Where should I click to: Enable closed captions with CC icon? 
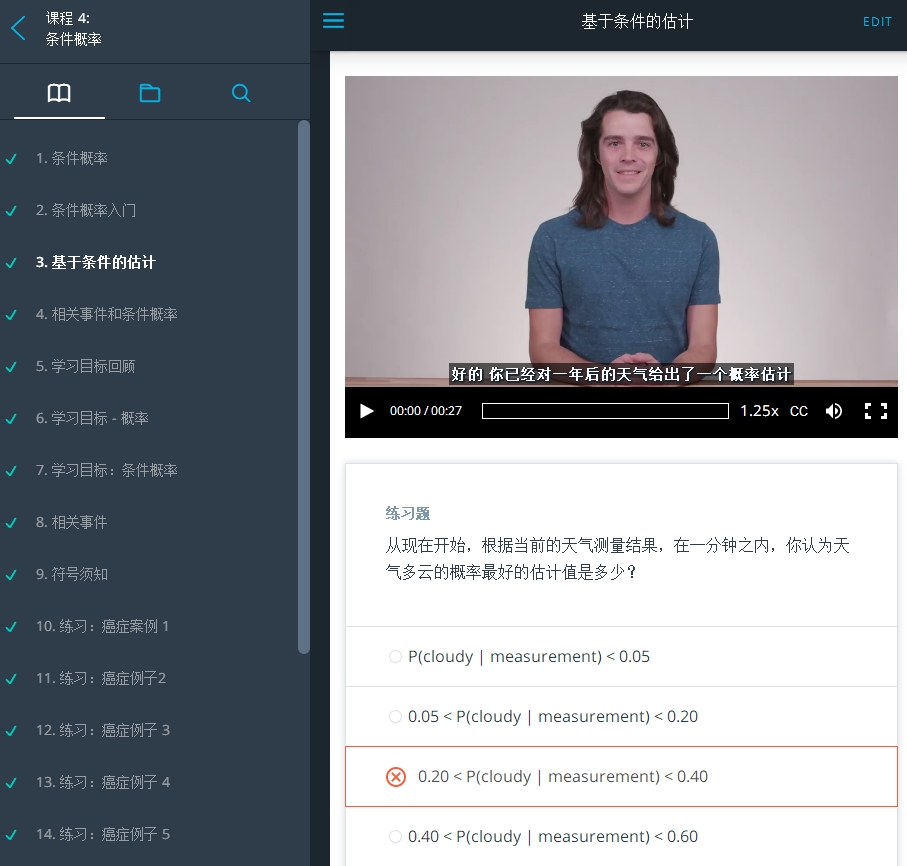pos(799,411)
